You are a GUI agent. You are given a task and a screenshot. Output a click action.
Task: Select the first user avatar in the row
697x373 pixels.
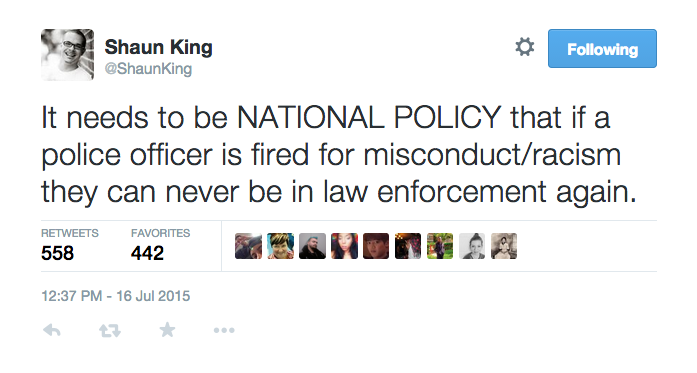[x=248, y=246]
